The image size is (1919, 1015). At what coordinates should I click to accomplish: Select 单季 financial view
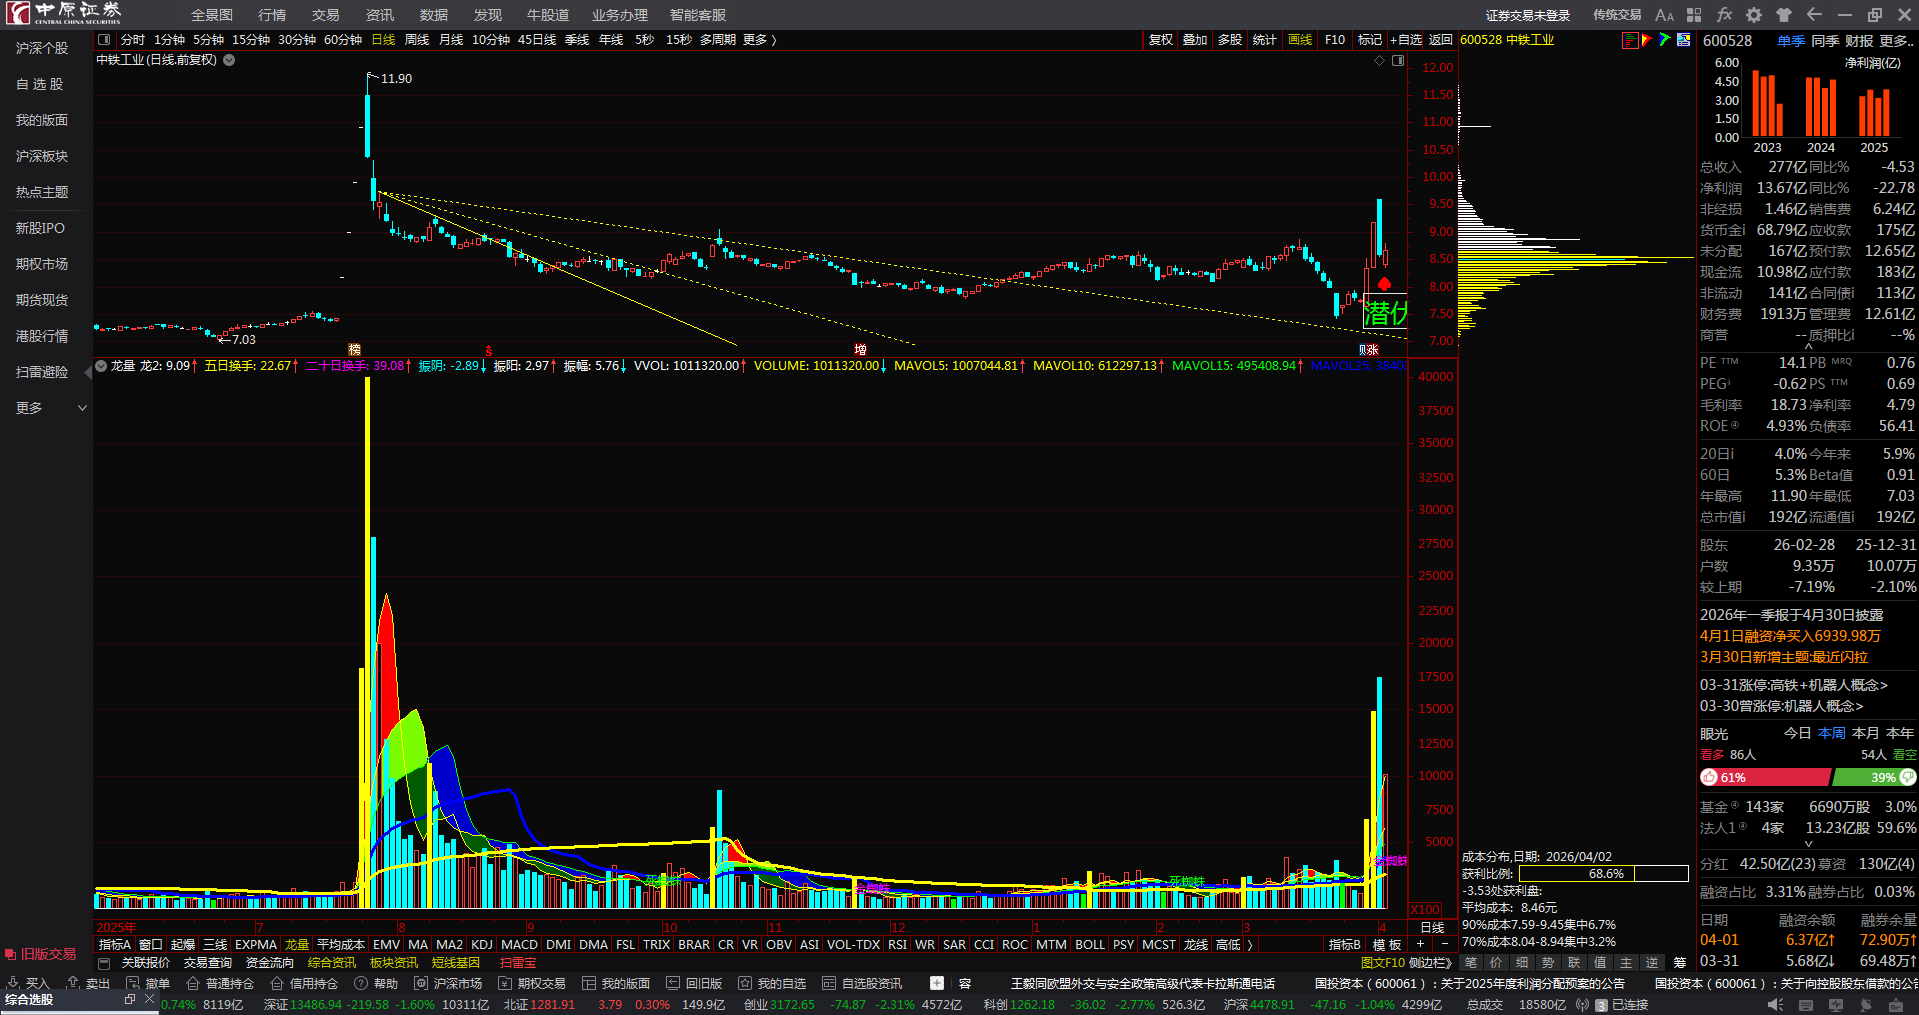tap(1791, 41)
